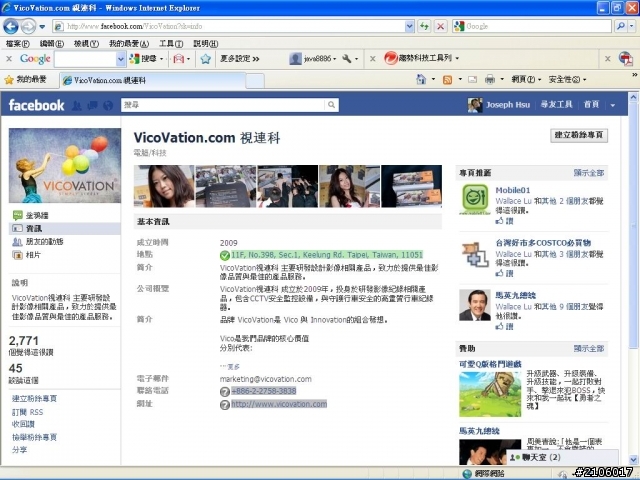Open the 安全性 (Safety) command bar dropdown

click(x=567, y=80)
